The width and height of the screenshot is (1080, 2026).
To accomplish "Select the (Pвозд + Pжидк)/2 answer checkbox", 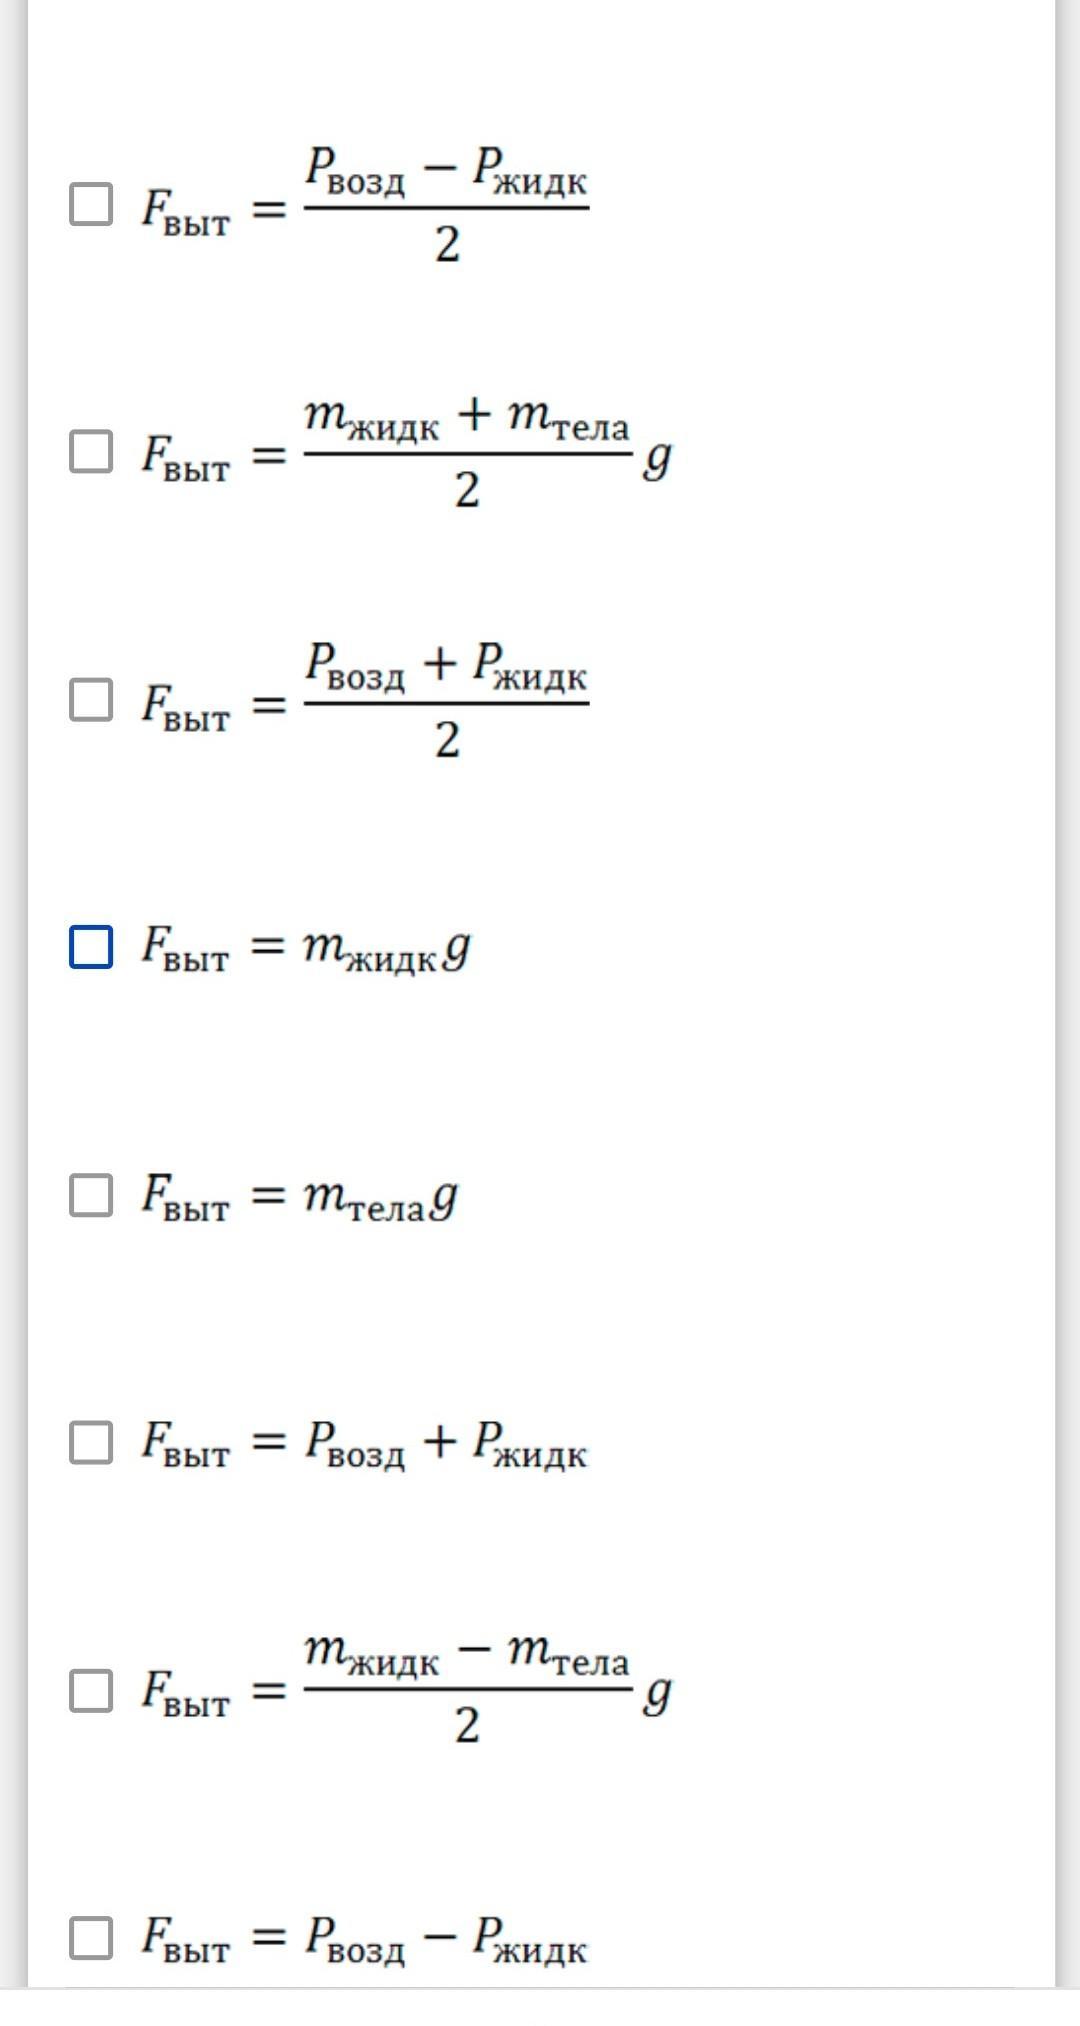I will point(91,700).
